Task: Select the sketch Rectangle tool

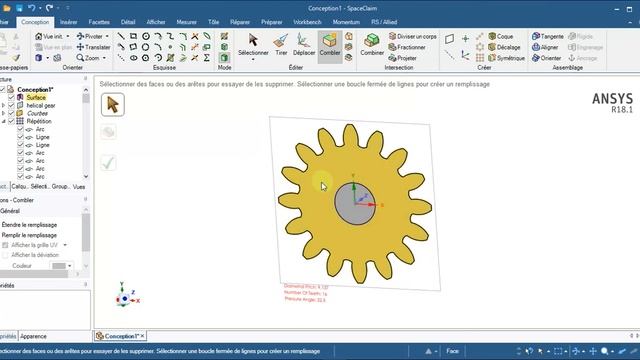Action: (133, 36)
